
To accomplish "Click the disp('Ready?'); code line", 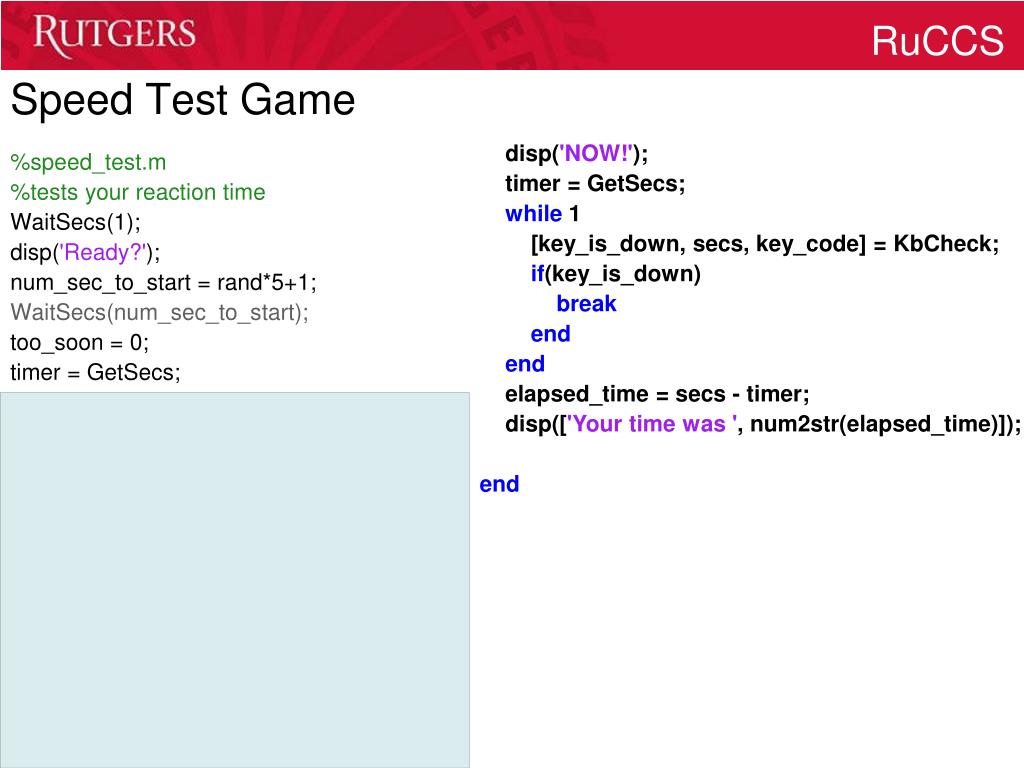I will (85, 252).
